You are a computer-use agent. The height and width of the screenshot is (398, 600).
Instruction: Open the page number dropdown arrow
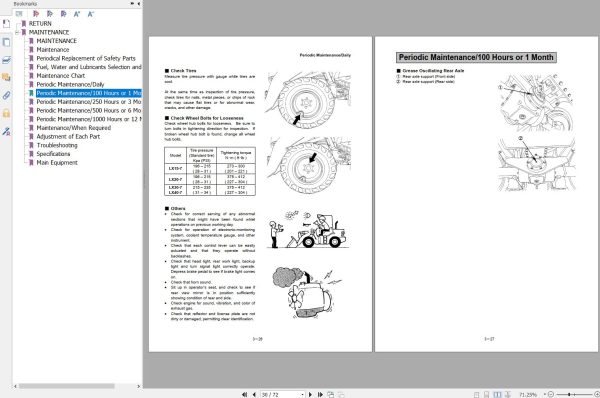click(x=302, y=395)
